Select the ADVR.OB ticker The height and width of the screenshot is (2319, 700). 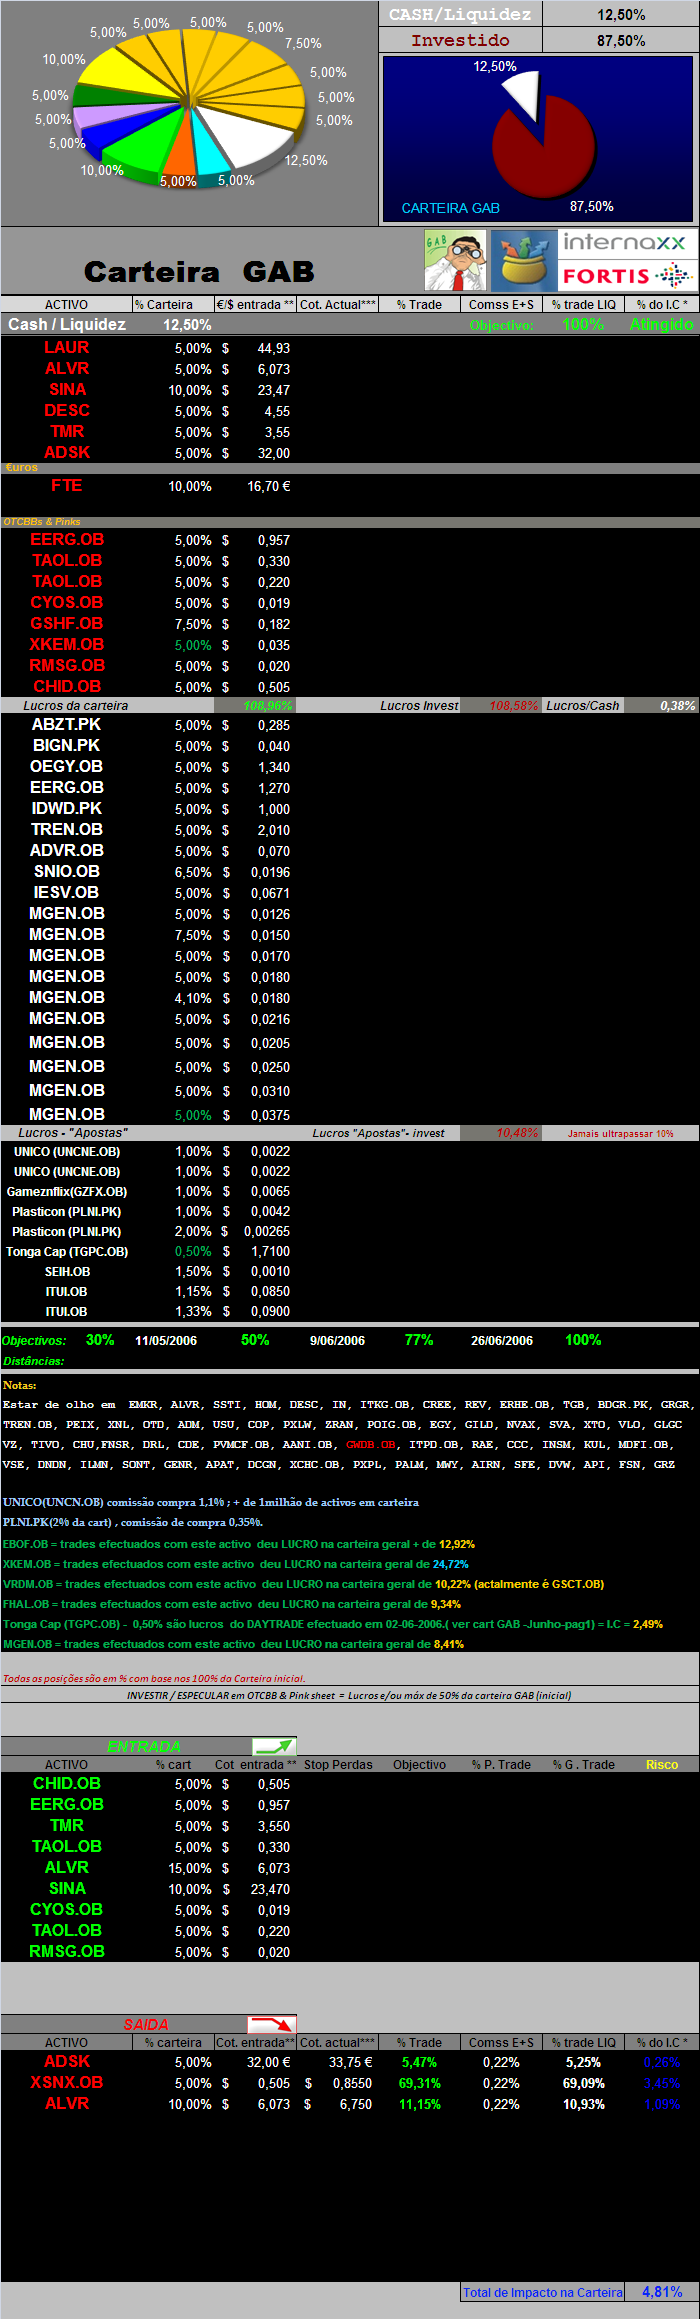[67, 850]
